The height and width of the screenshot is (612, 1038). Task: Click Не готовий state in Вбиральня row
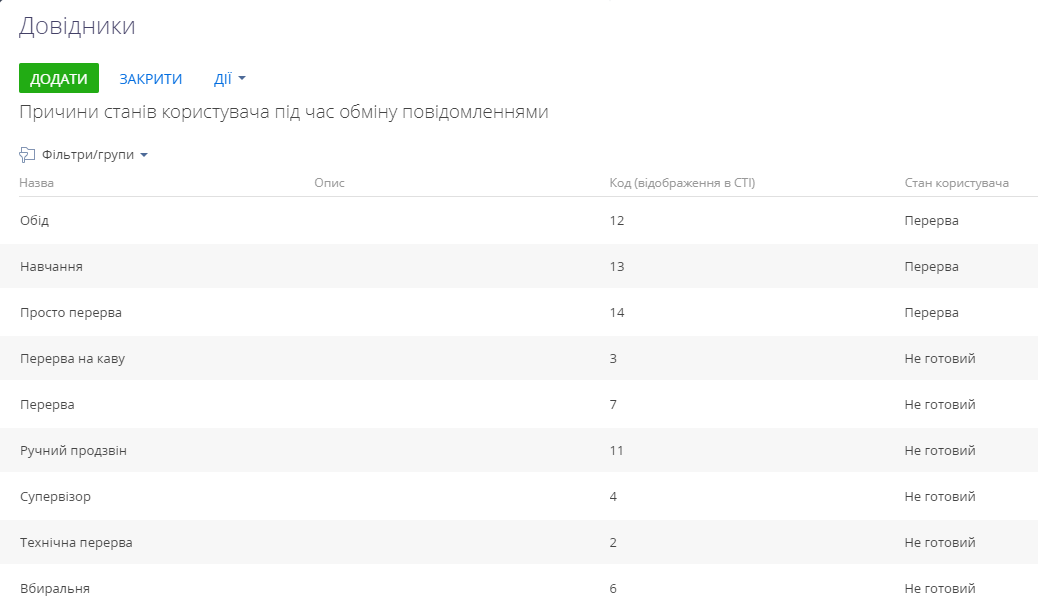[x=940, y=588]
